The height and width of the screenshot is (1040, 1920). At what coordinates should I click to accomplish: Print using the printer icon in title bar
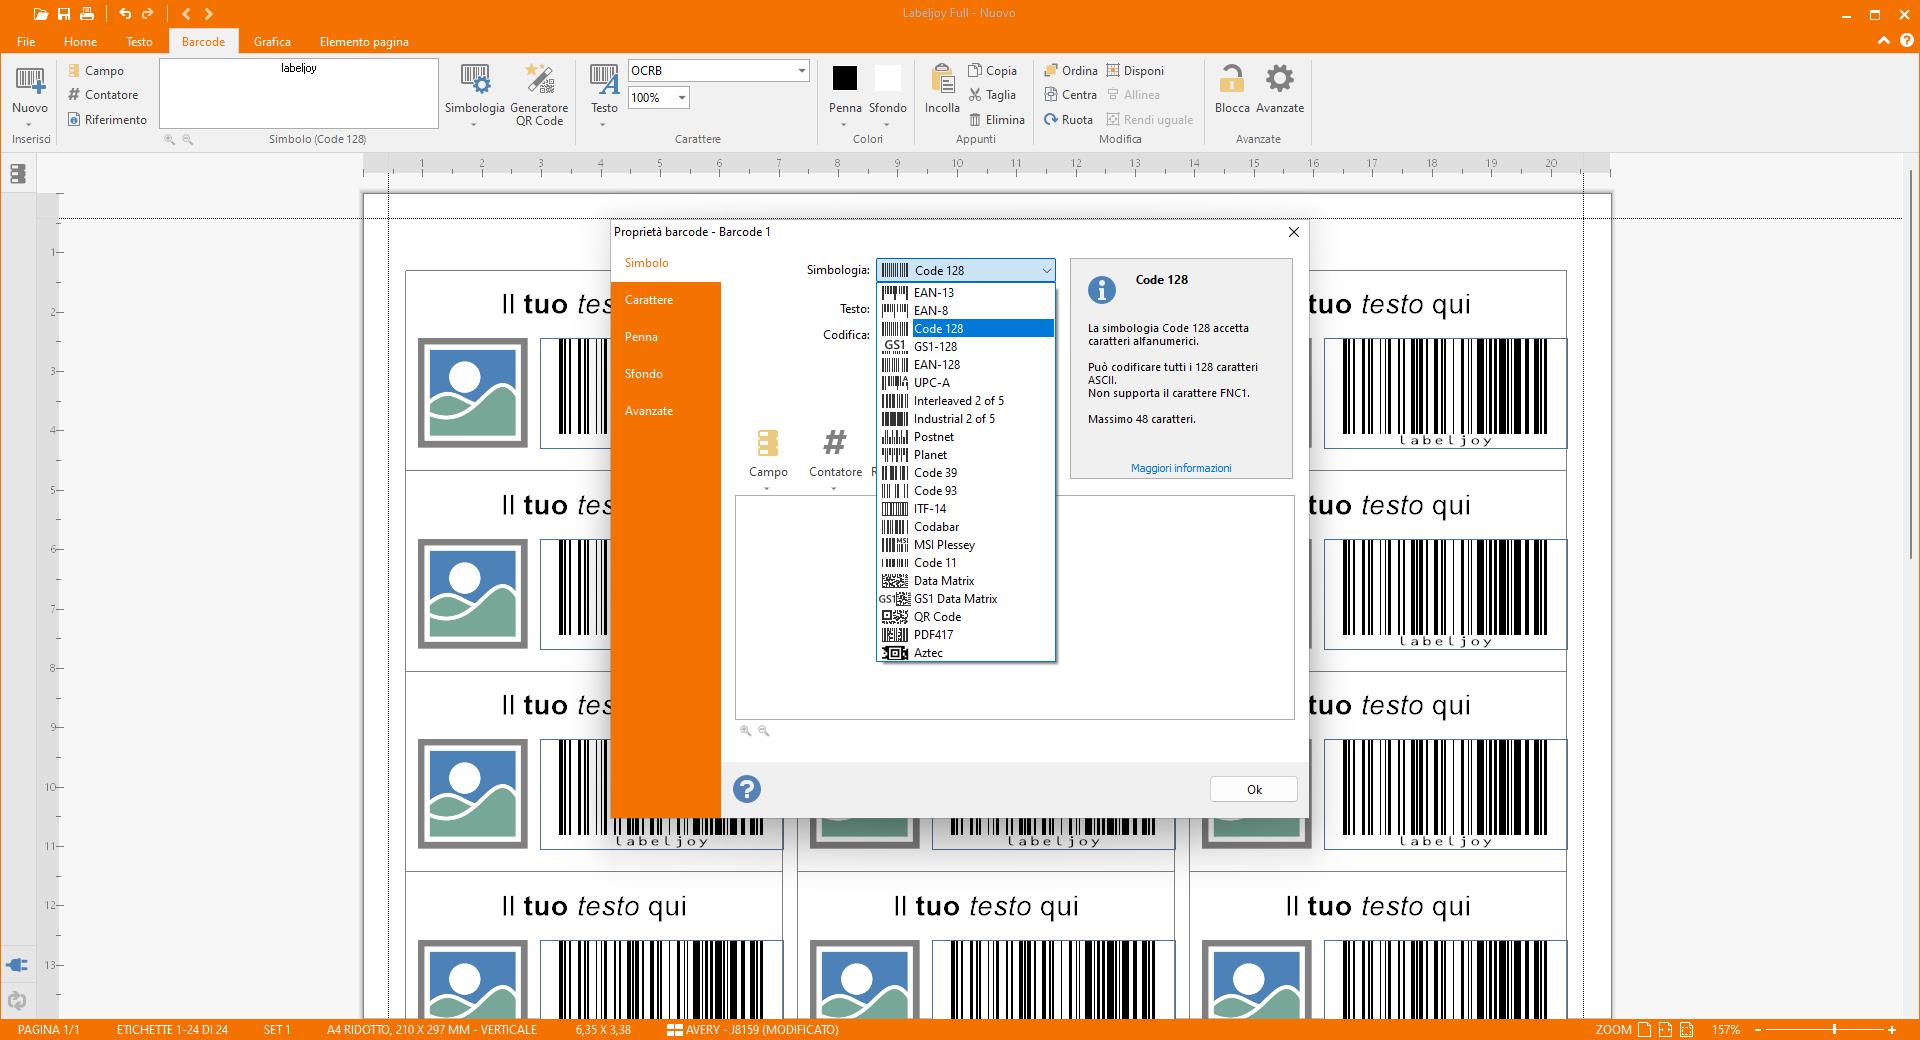pyautogui.click(x=88, y=14)
